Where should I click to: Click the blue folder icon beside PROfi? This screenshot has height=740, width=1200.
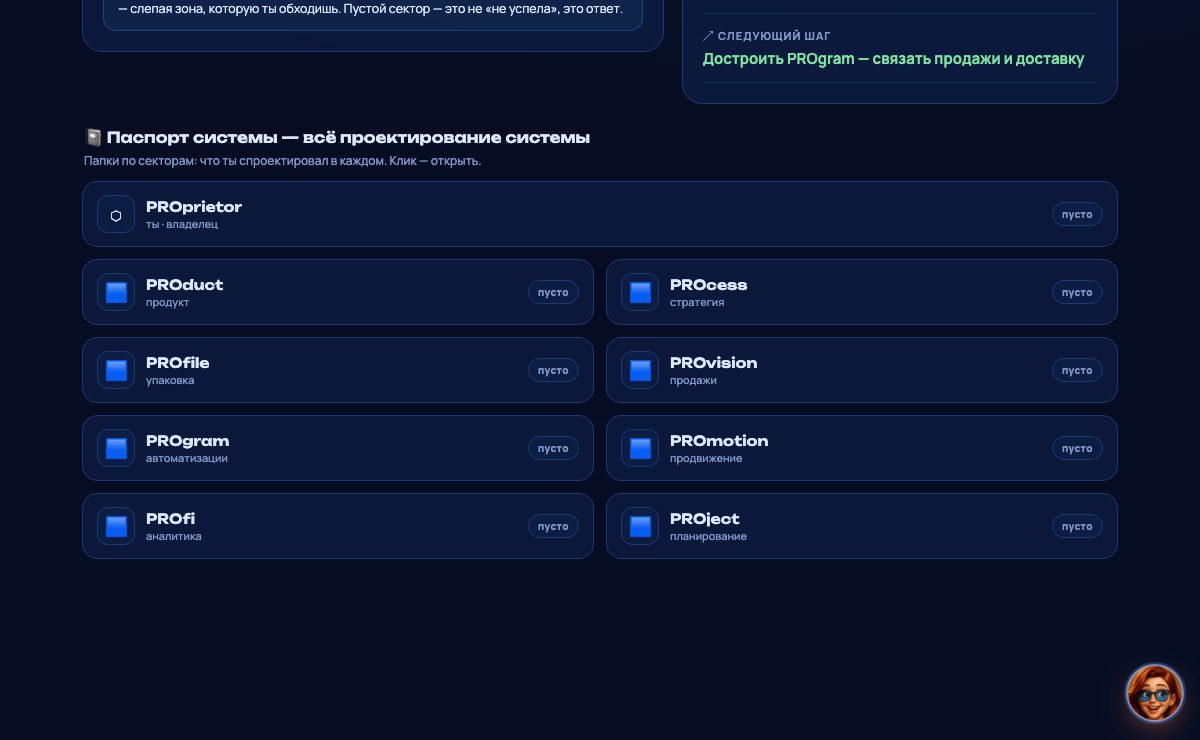tap(116, 526)
